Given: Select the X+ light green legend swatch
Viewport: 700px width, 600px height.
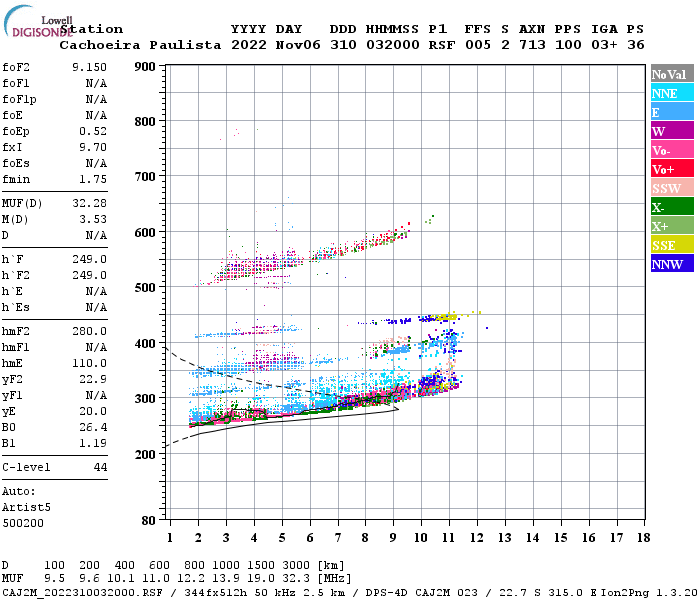Looking at the screenshot, I should click(672, 225).
